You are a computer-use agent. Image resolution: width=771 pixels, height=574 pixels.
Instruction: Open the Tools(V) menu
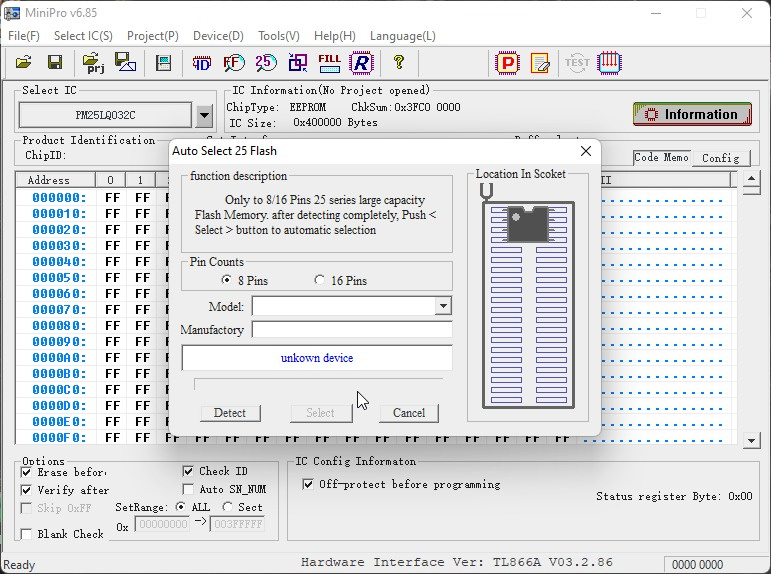click(x=278, y=36)
